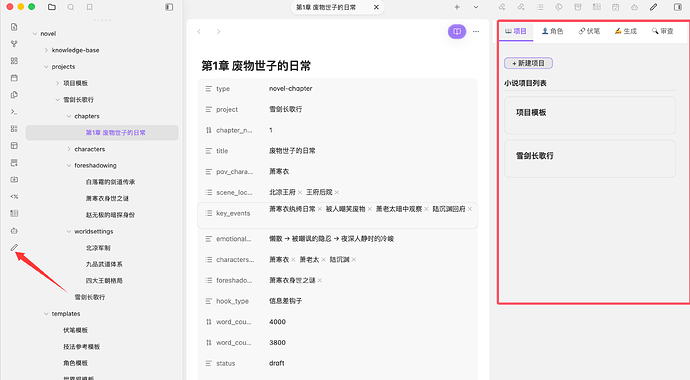Click the <% templater icon in ribbon
The width and height of the screenshot is (690, 380).
coord(14,197)
